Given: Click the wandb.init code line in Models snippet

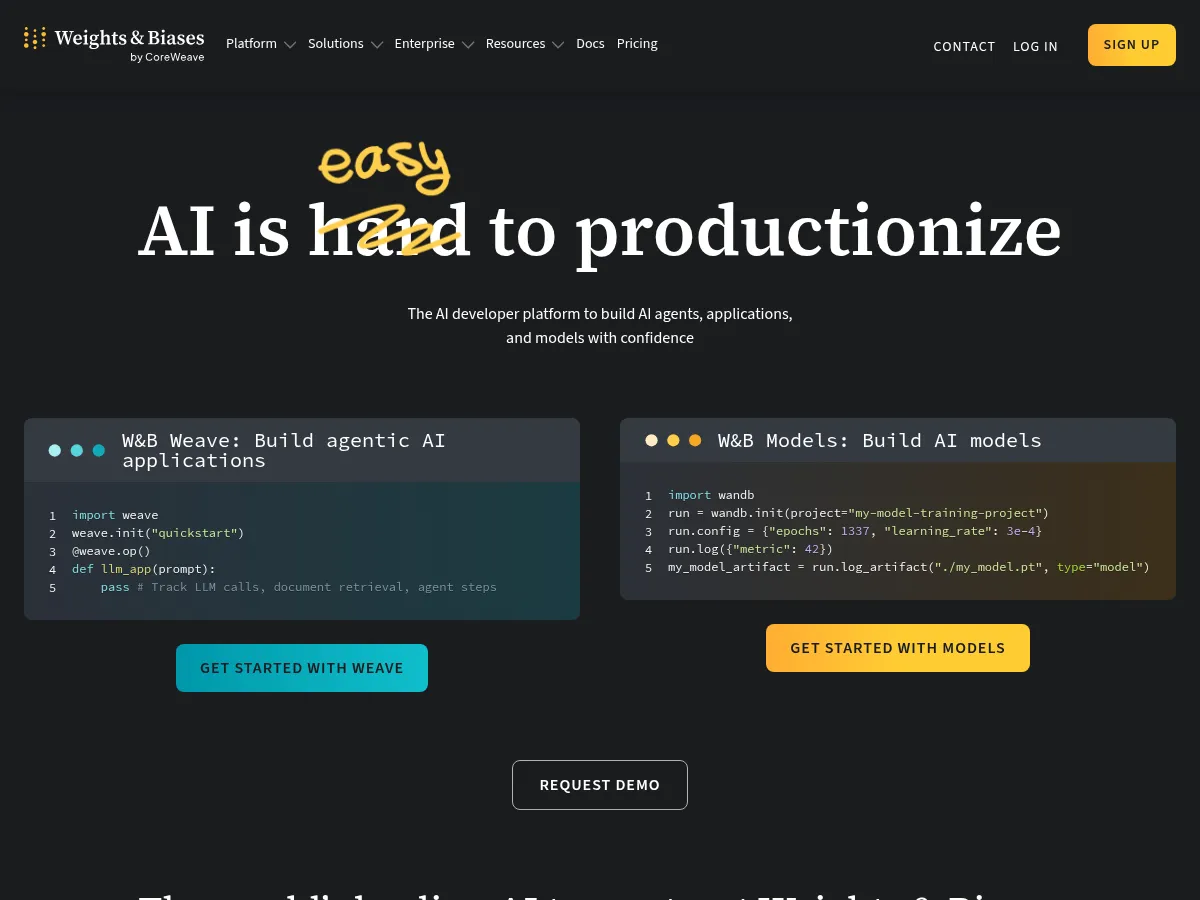Looking at the screenshot, I should [x=858, y=513].
